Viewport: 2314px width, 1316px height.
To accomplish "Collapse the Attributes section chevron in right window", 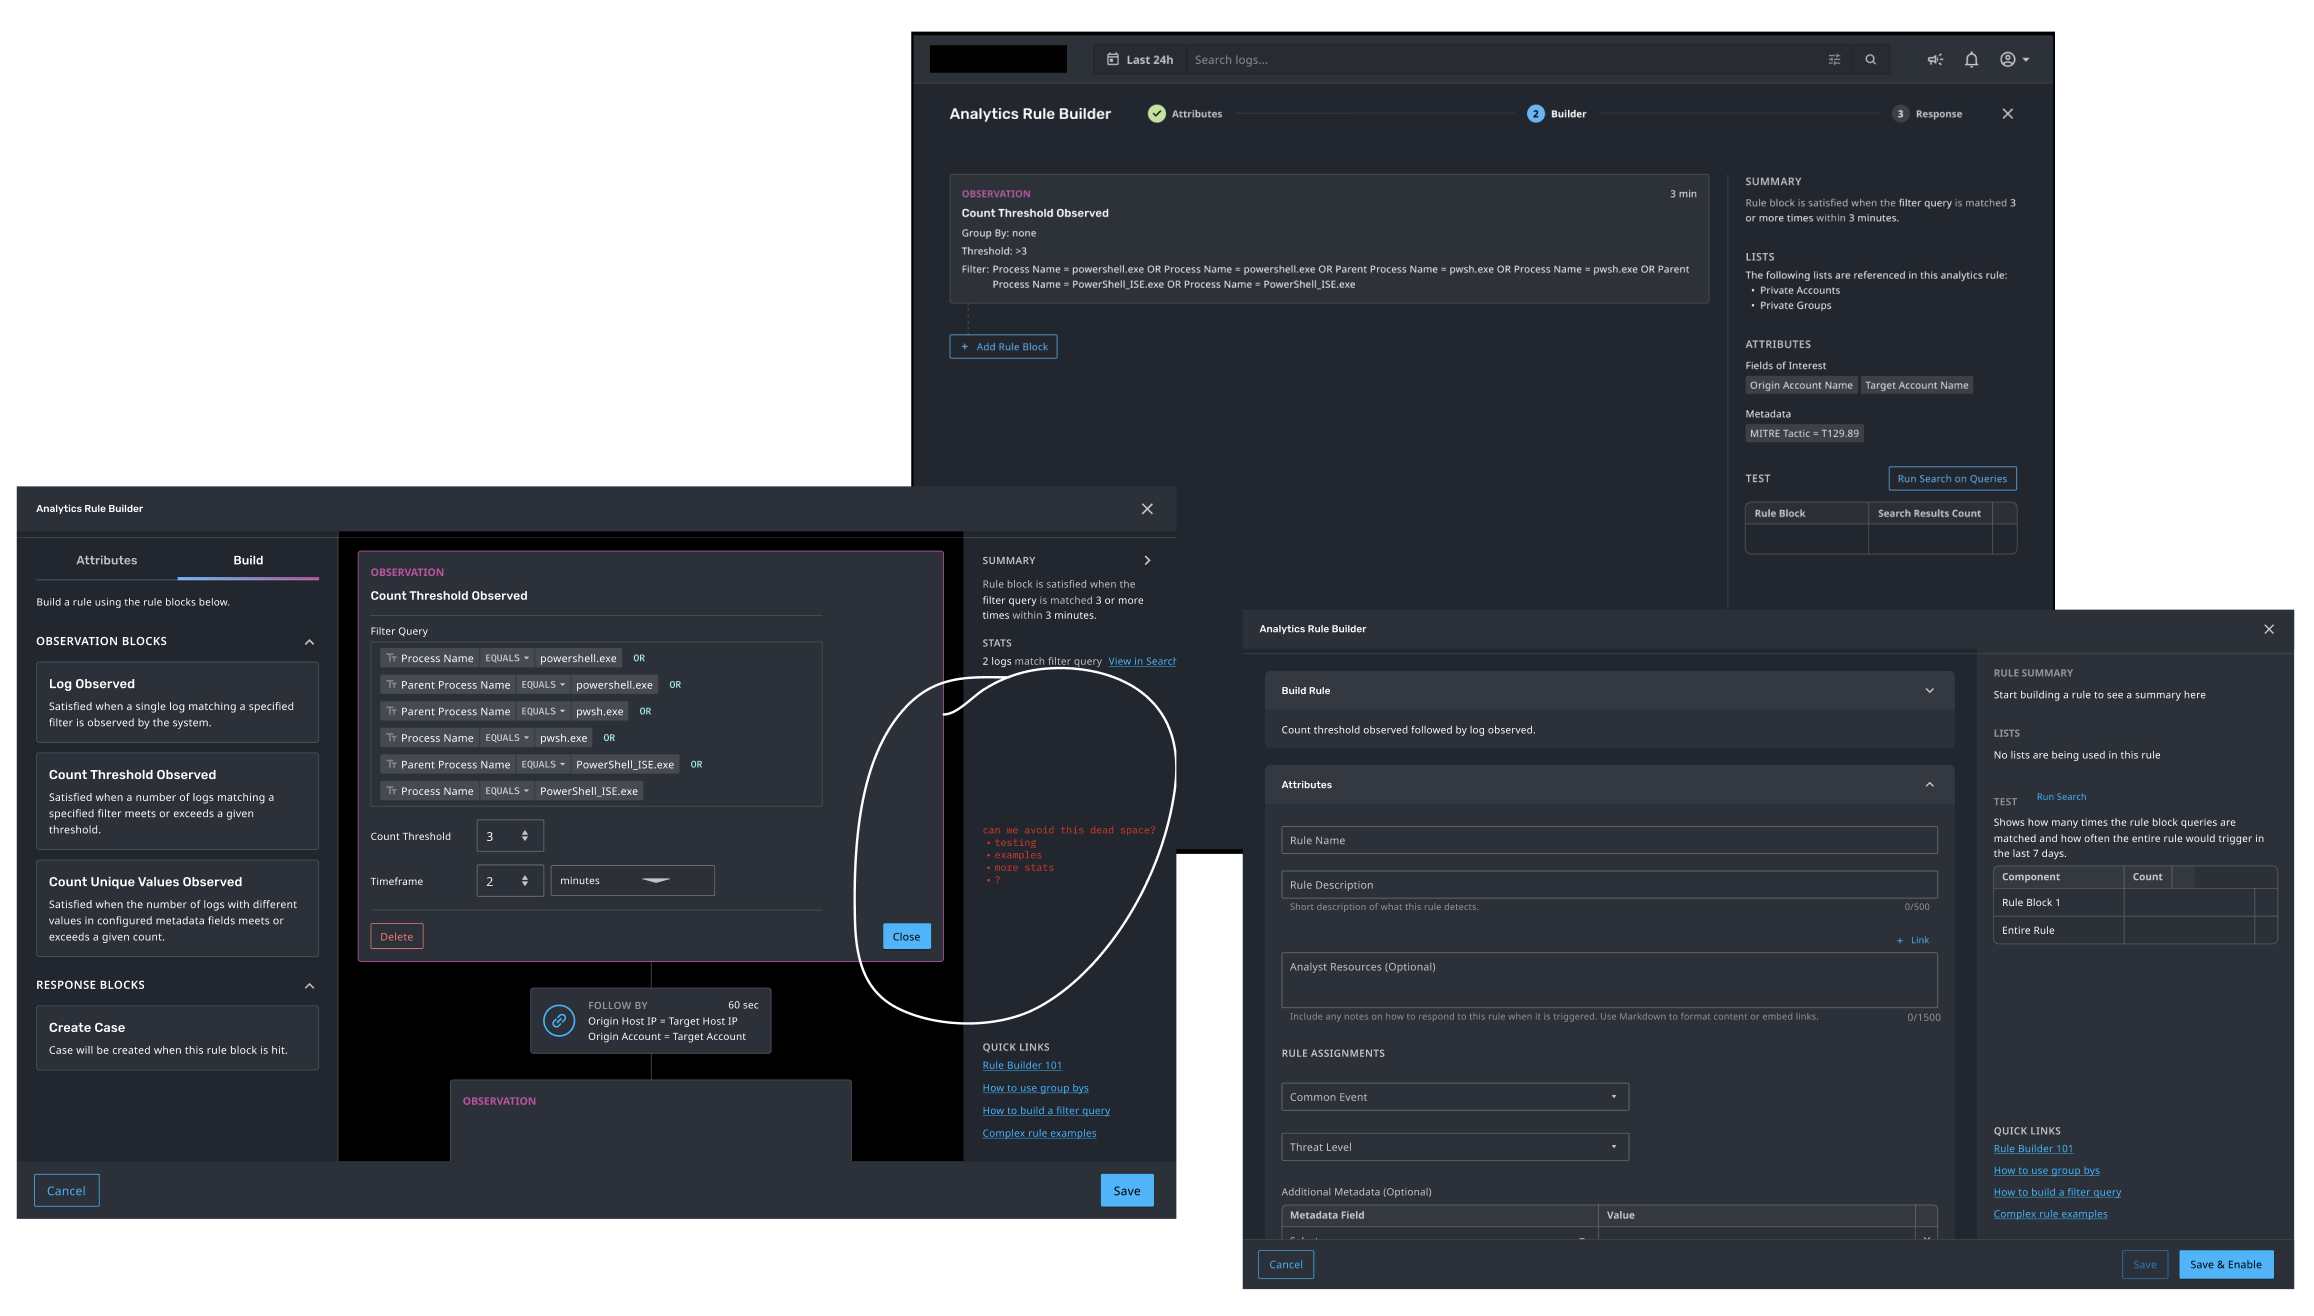I will point(1929,784).
